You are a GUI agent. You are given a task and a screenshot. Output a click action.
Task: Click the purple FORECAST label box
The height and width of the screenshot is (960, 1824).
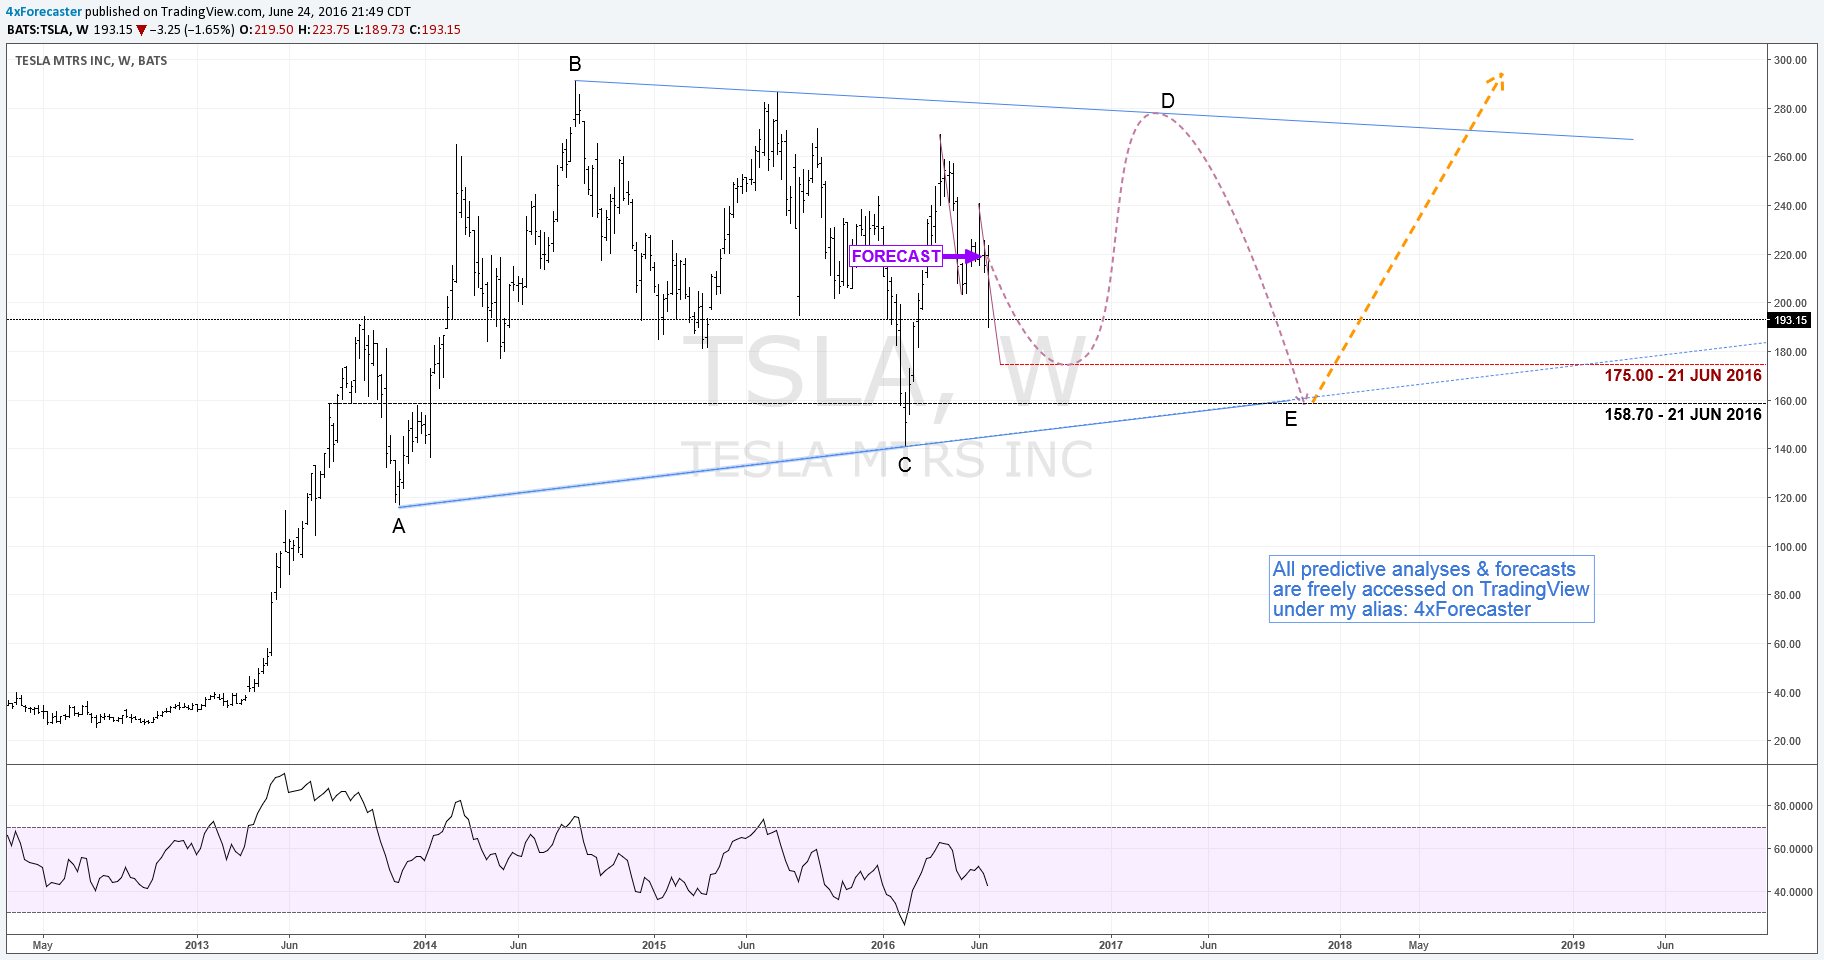coord(896,256)
